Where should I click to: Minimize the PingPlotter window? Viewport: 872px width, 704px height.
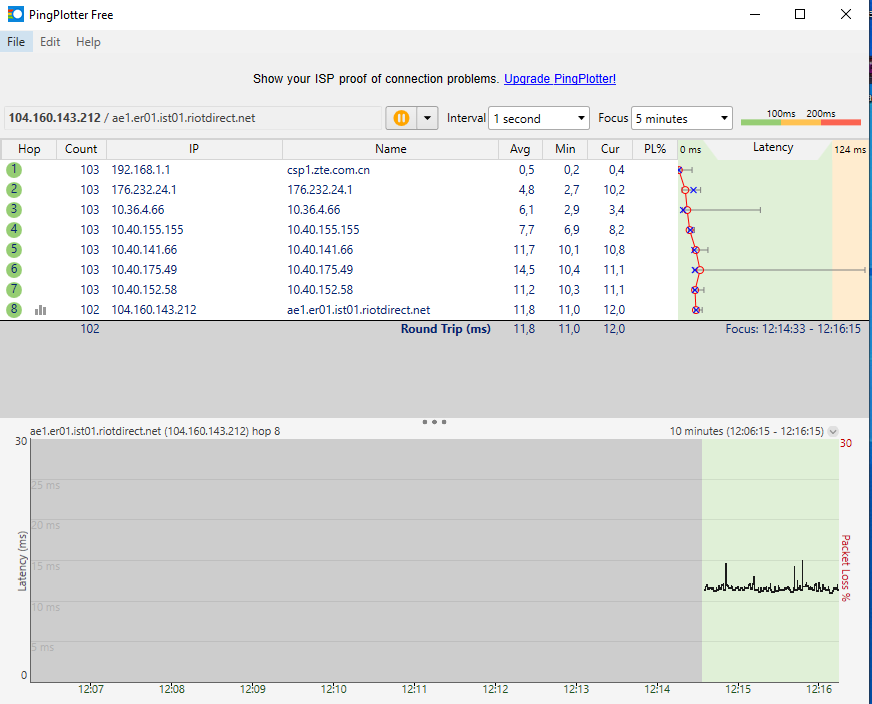(755, 14)
